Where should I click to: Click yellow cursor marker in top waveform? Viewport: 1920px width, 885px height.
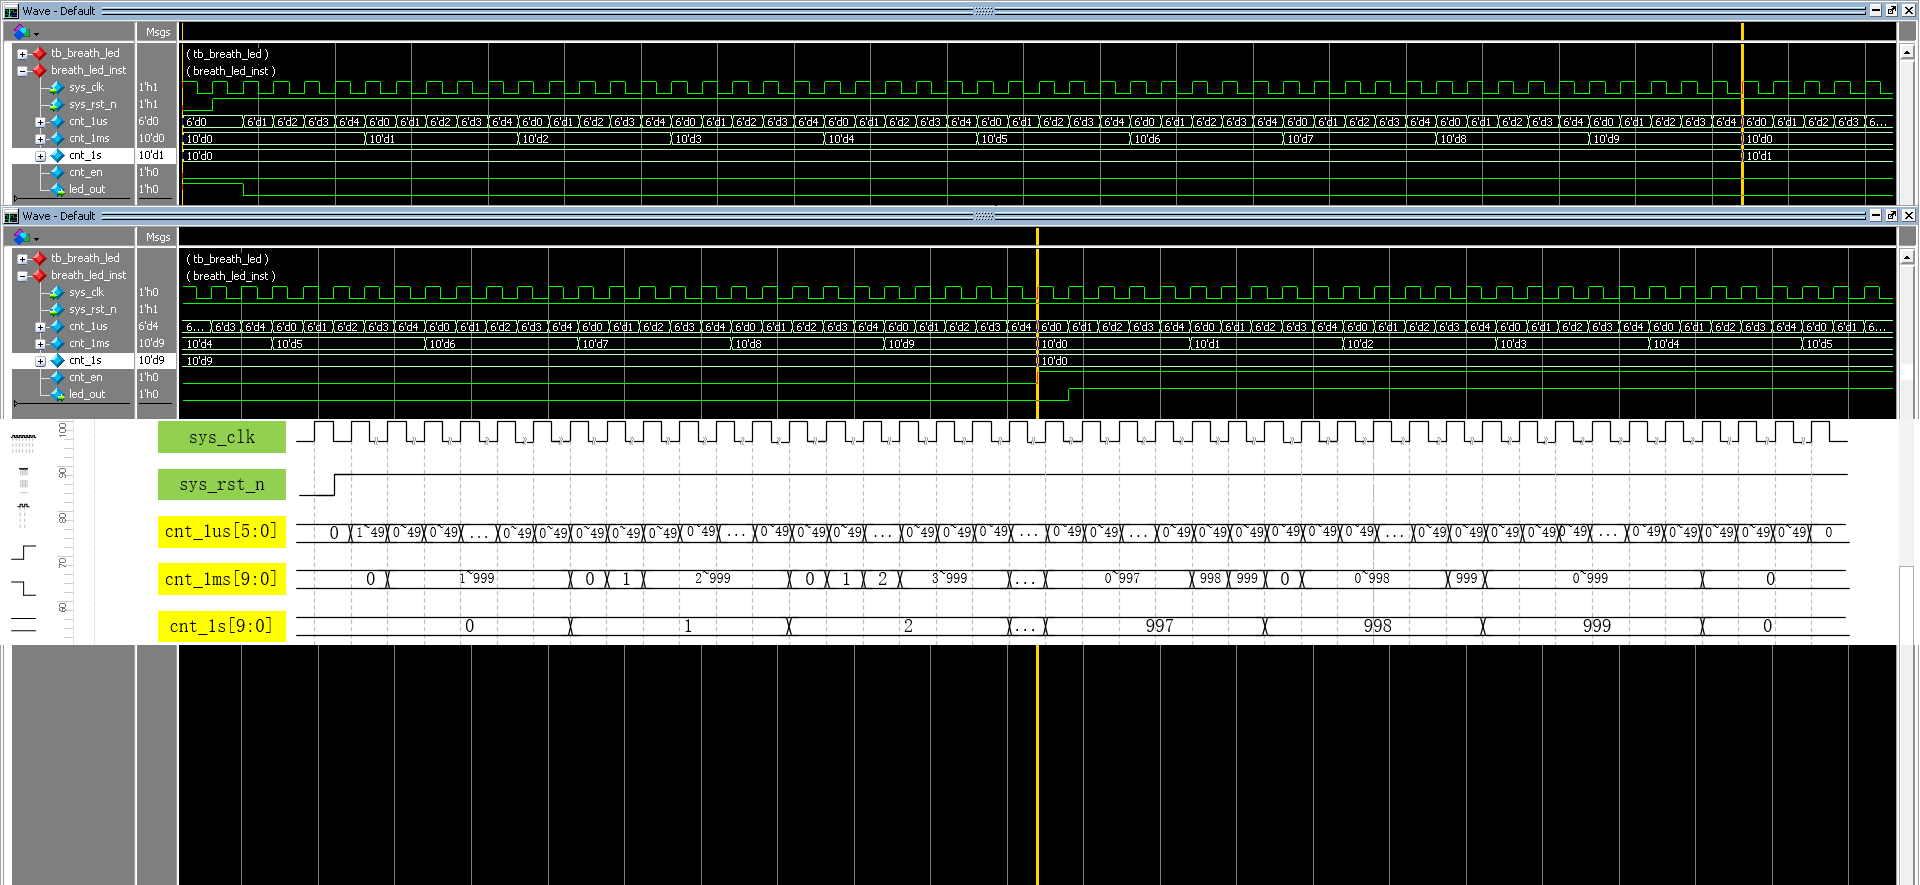pyautogui.click(x=1742, y=115)
